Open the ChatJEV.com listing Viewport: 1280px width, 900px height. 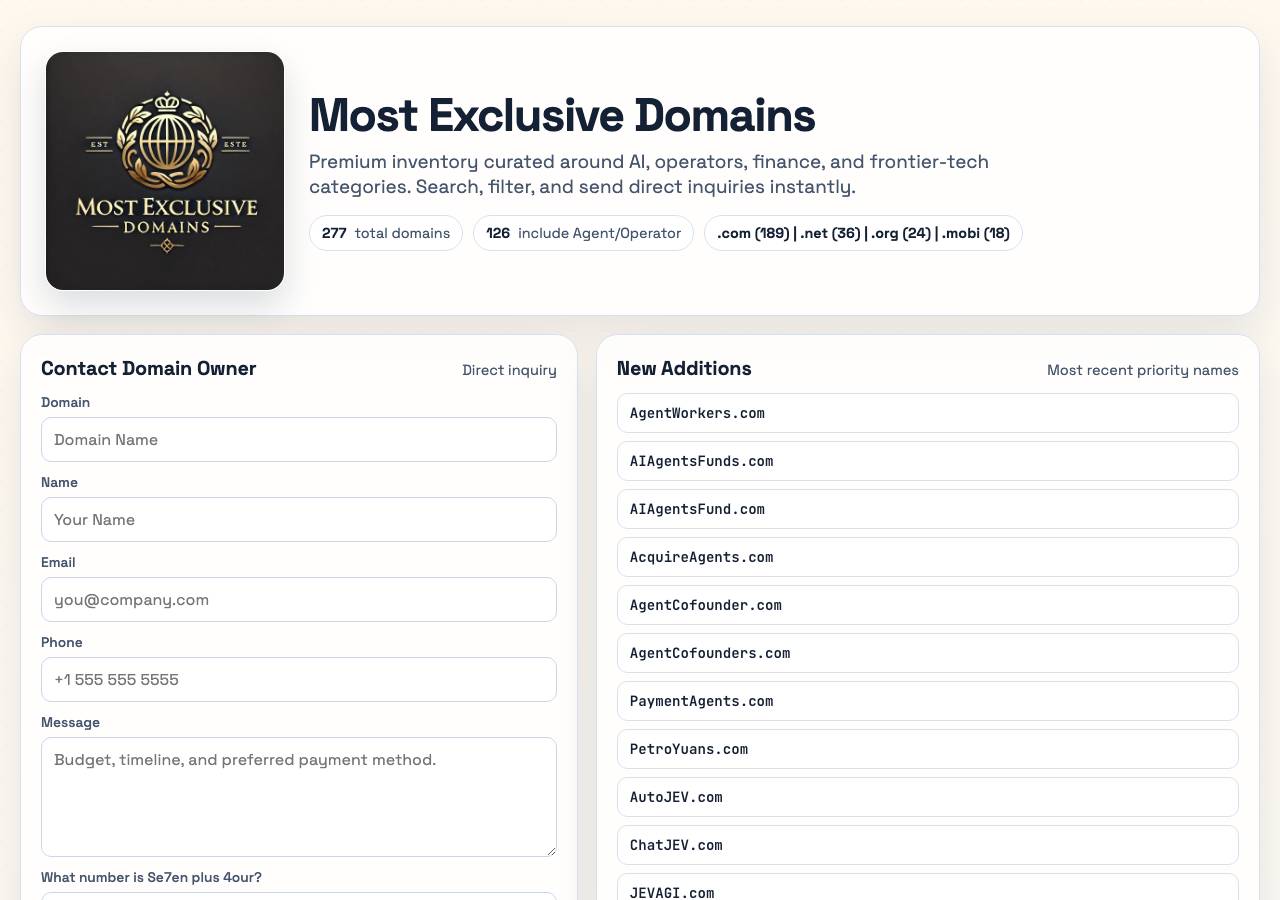click(x=928, y=845)
